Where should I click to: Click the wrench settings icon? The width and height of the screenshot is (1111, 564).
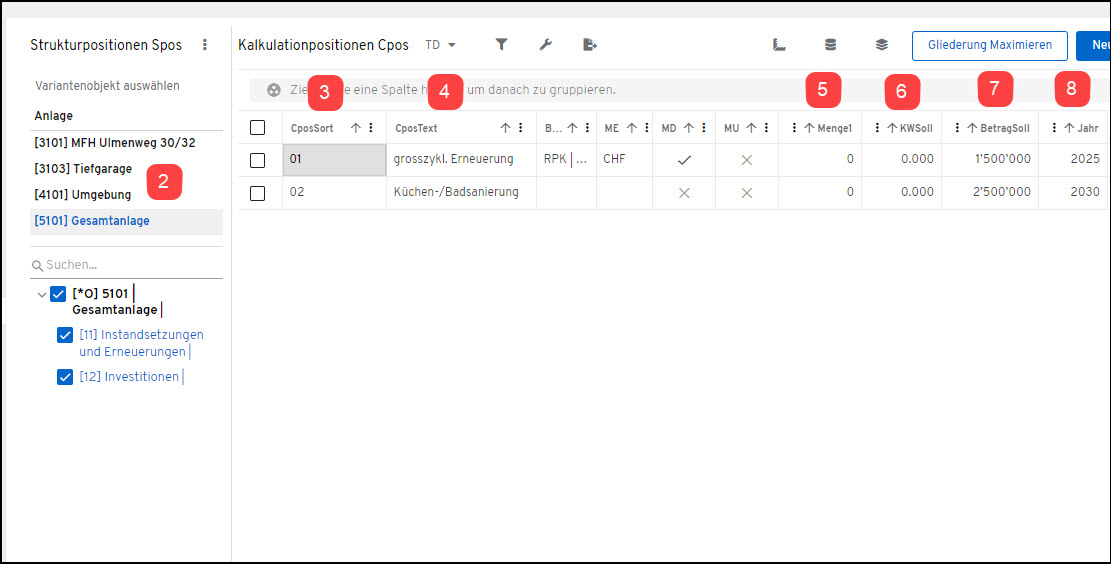coord(545,45)
